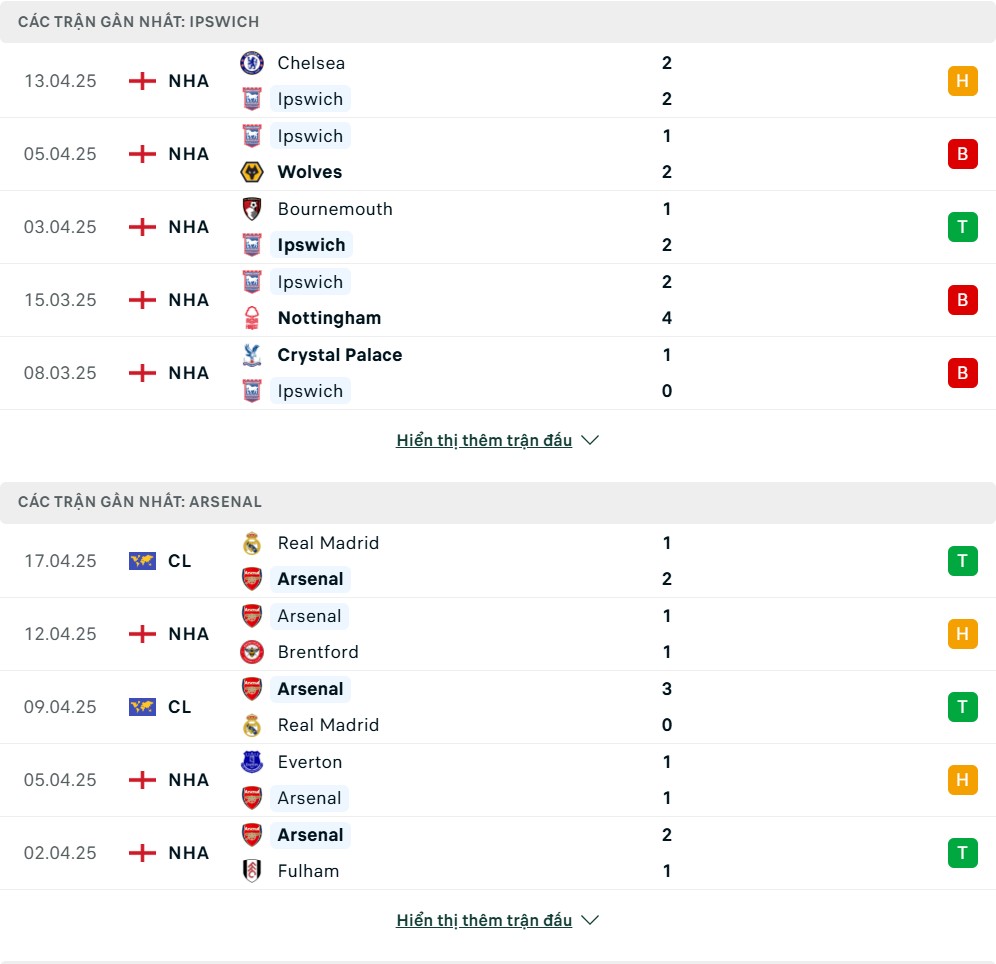Open the Crystal Palace team name

[x=340, y=355]
